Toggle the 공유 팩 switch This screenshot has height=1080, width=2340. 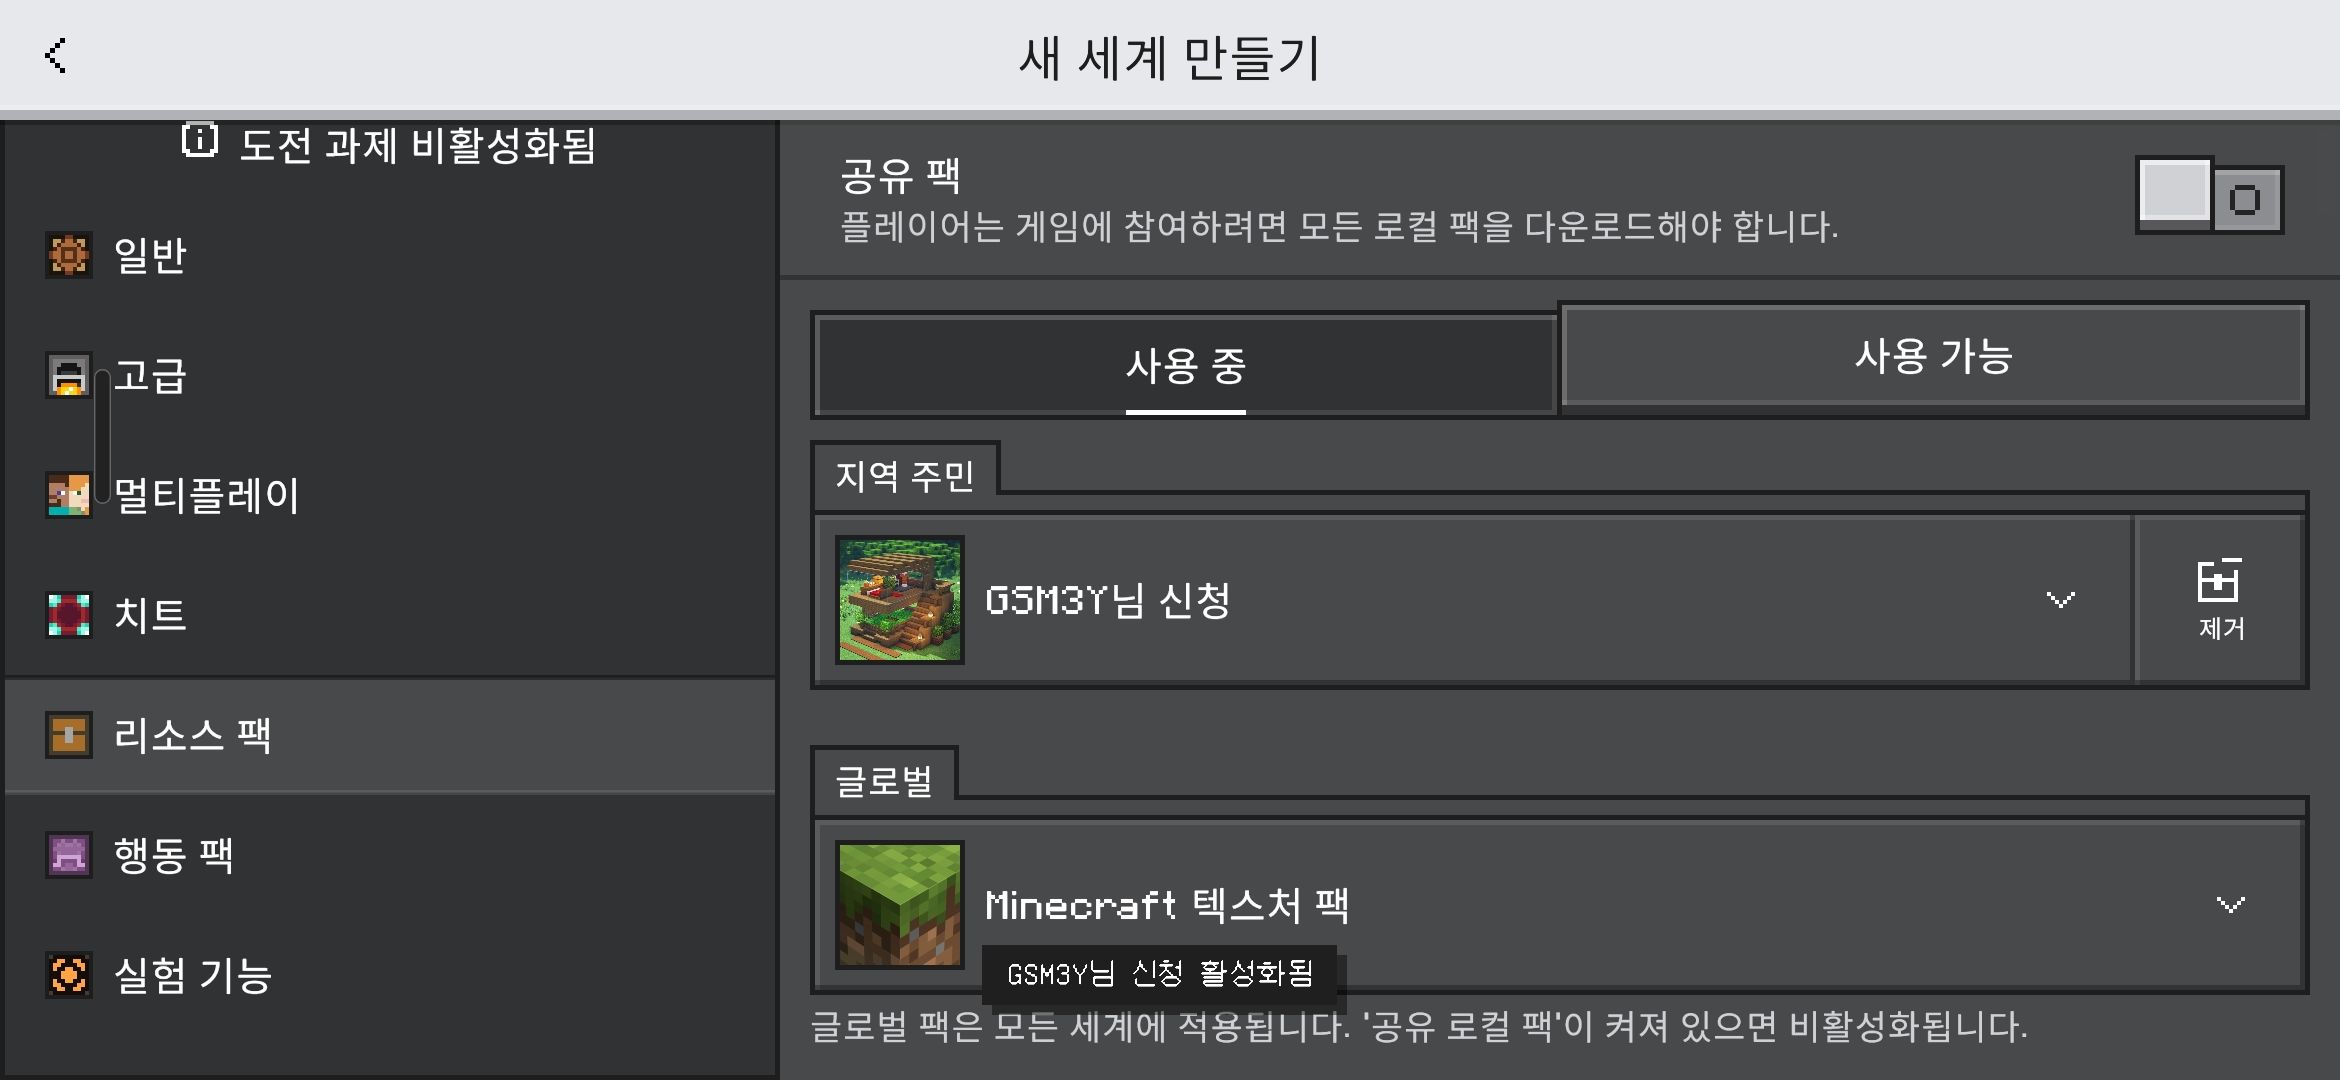pyautogui.click(x=2209, y=195)
